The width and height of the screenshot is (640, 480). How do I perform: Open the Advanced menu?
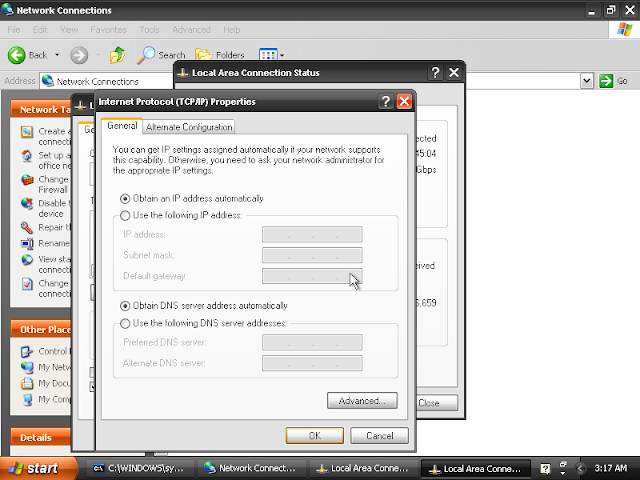click(191, 30)
